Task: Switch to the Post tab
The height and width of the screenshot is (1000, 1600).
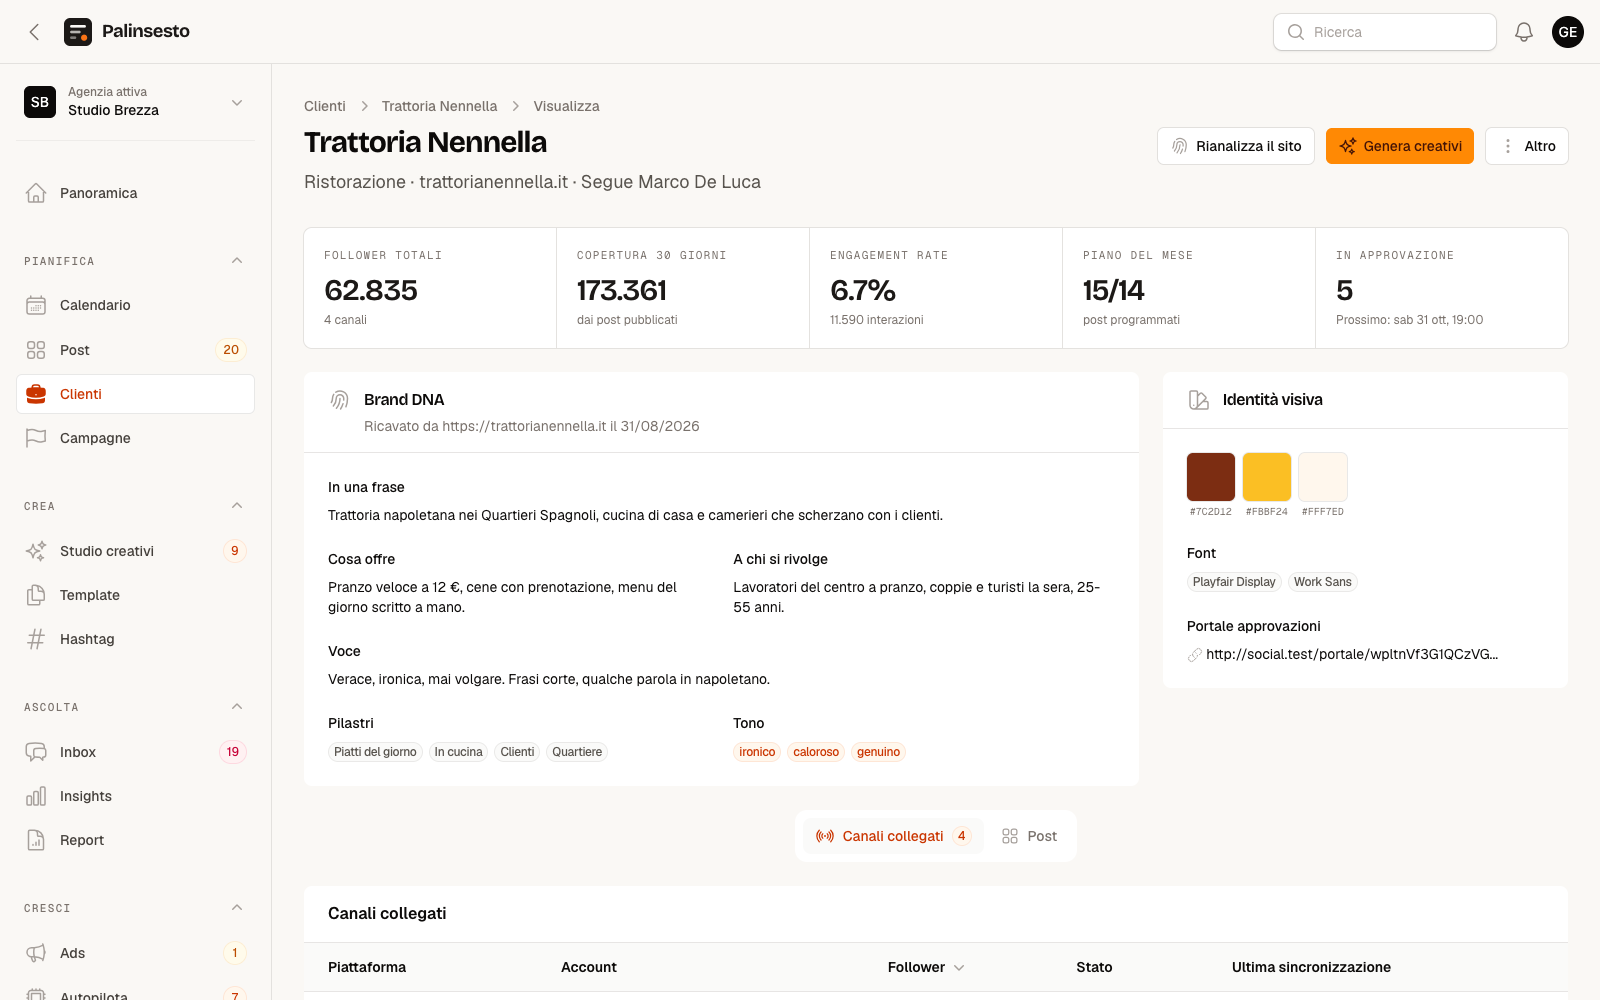Action: (x=1029, y=836)
